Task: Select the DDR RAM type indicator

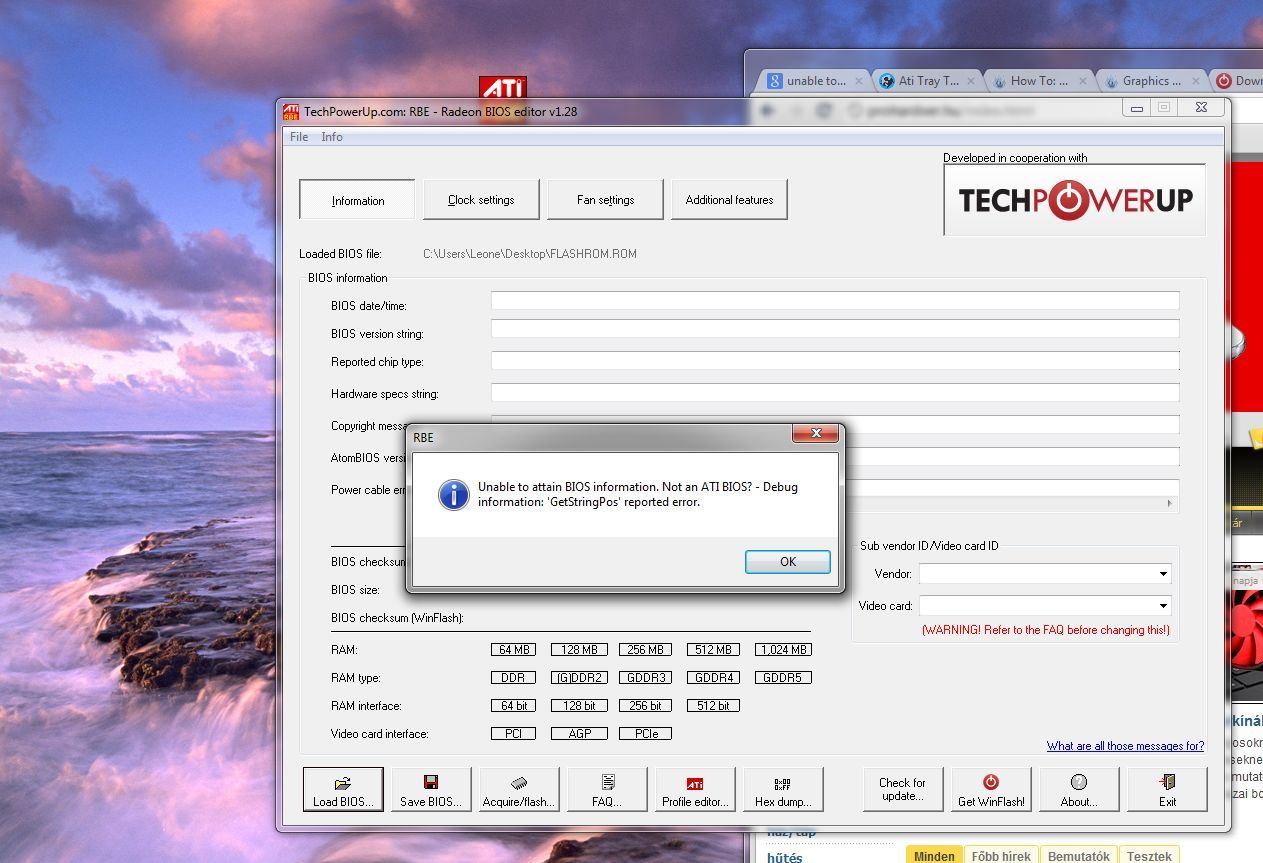Action: (514, 677)
